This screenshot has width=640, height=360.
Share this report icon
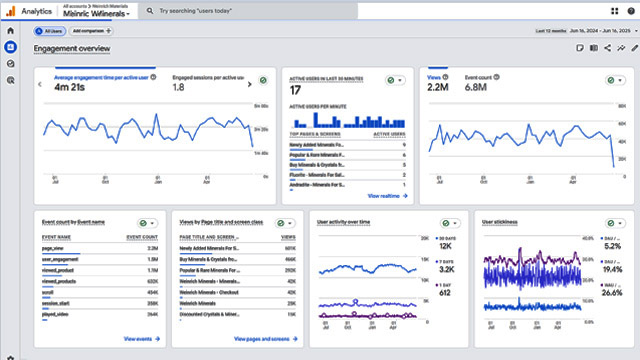(608, 48)
